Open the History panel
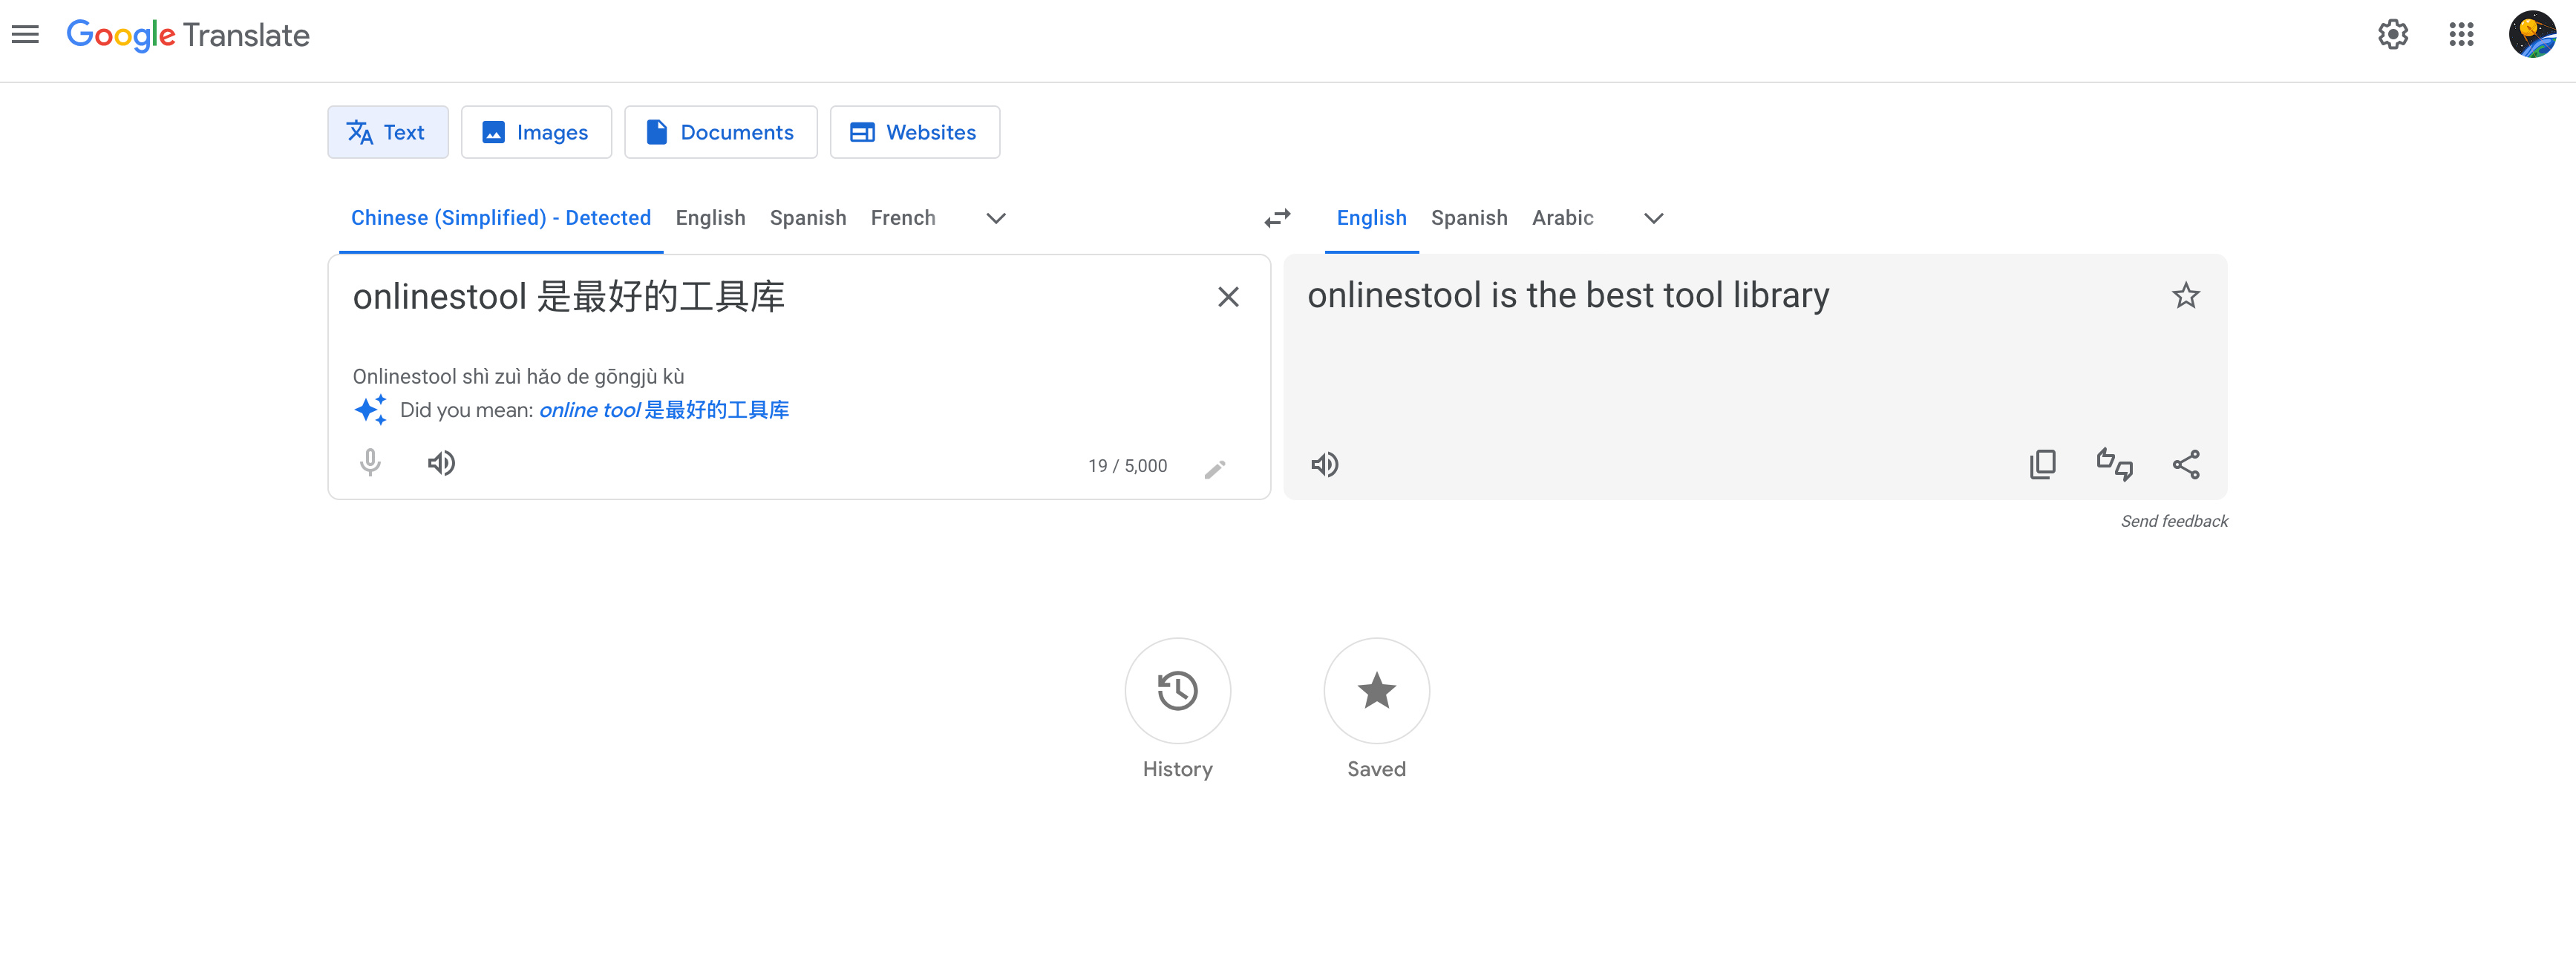2576x978 pixels. pyautogui.click(x=1178, y=691)
